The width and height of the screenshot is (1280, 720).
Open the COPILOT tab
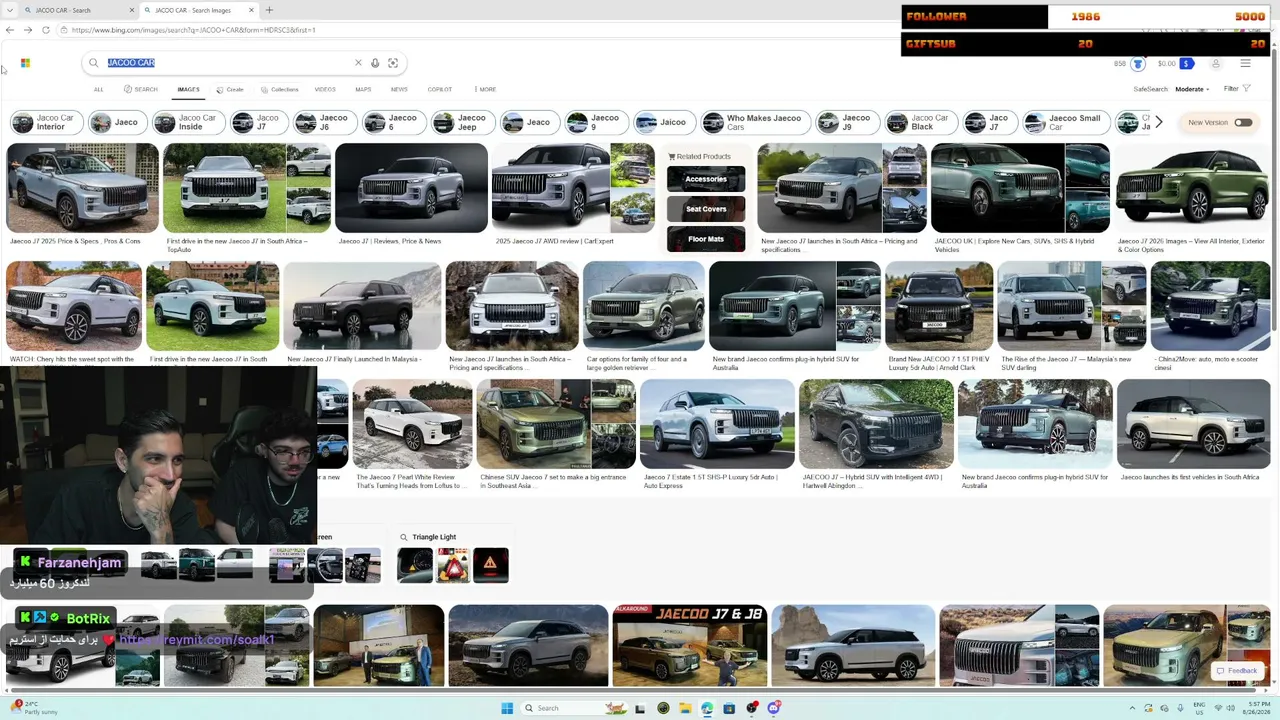[x=440, y=89]
